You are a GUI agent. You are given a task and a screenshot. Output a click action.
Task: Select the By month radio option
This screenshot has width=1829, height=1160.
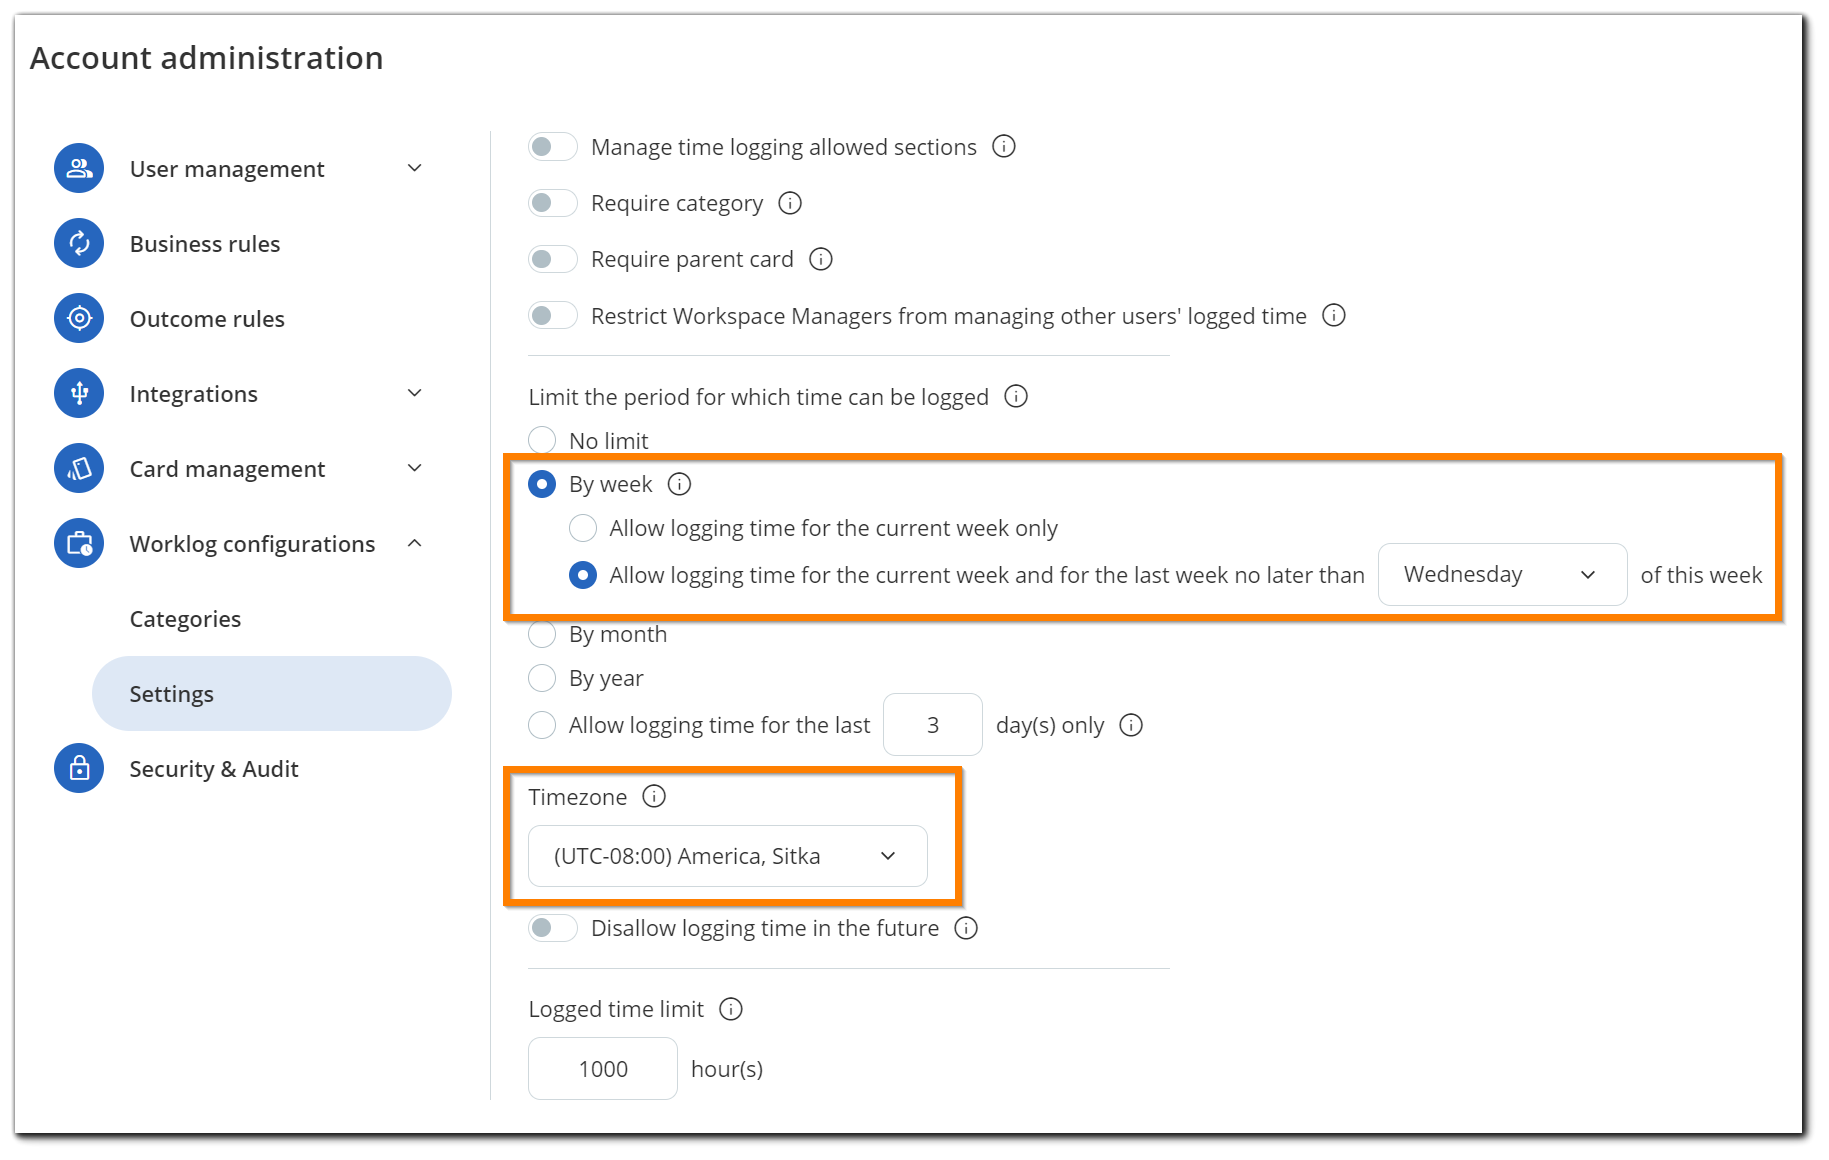point(541,634)
